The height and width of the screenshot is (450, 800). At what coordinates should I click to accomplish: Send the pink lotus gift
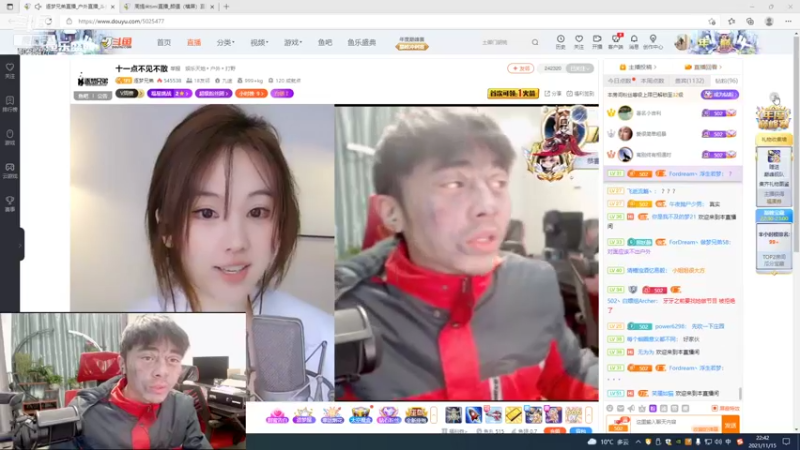(x=277, y=415)
